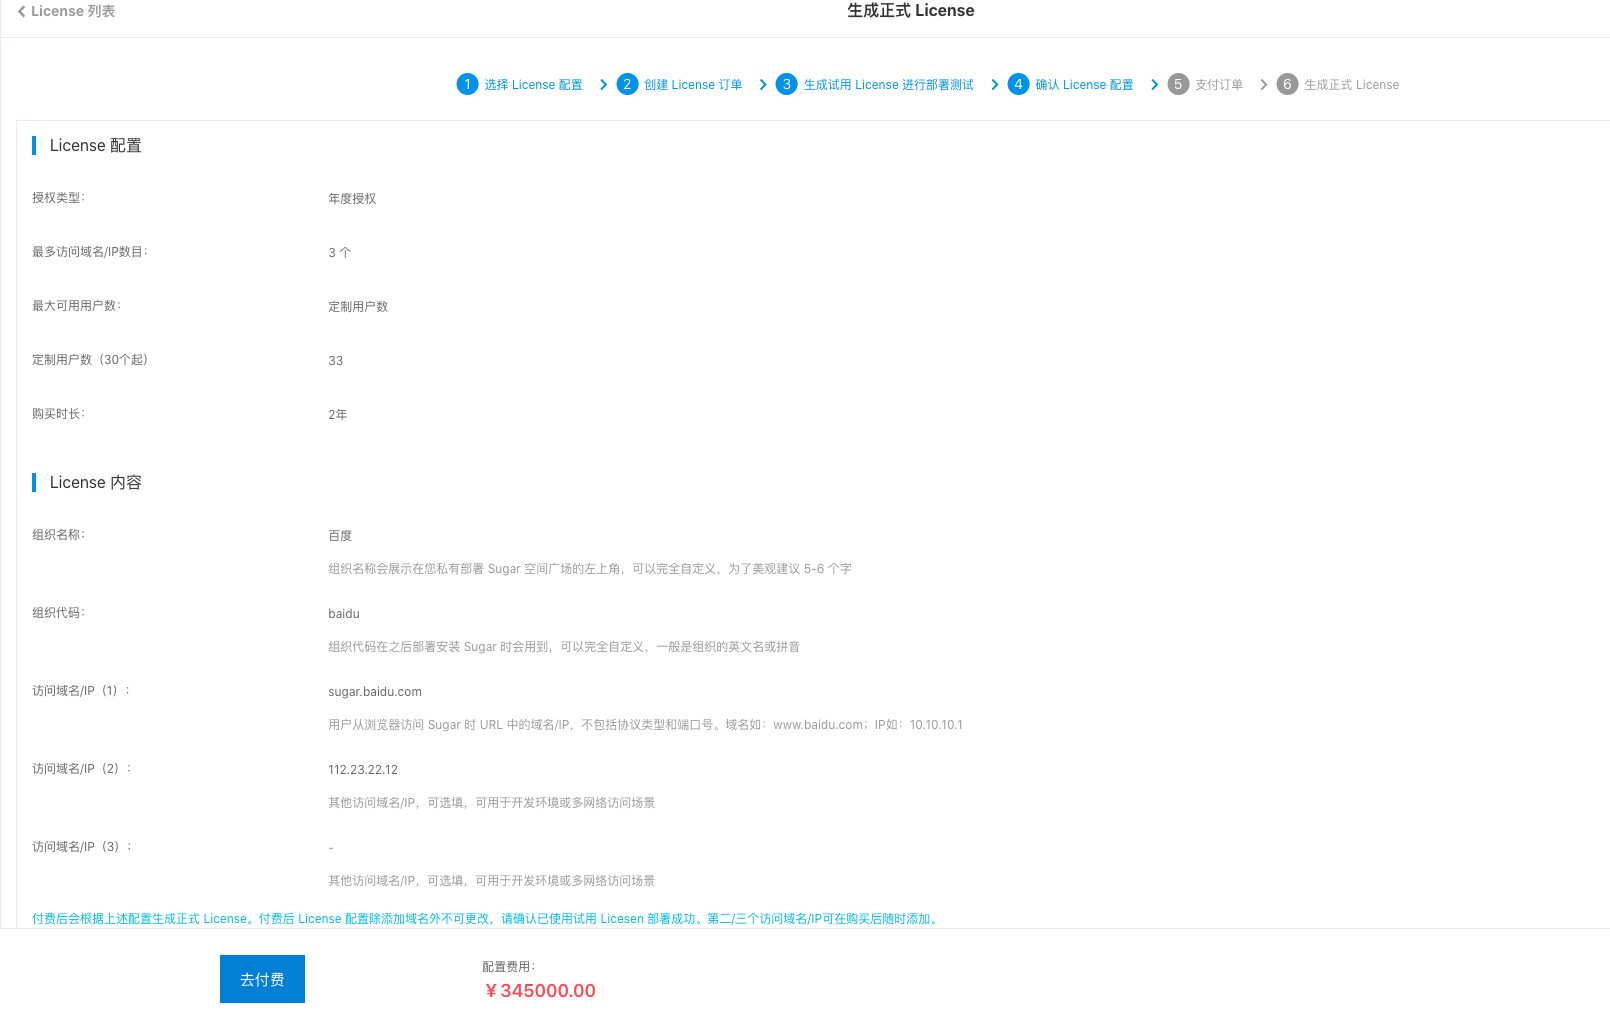Viewport: 1610px width, 1018px height.
Task: Select step 5 circle icon
Action: coord(1178,84)
